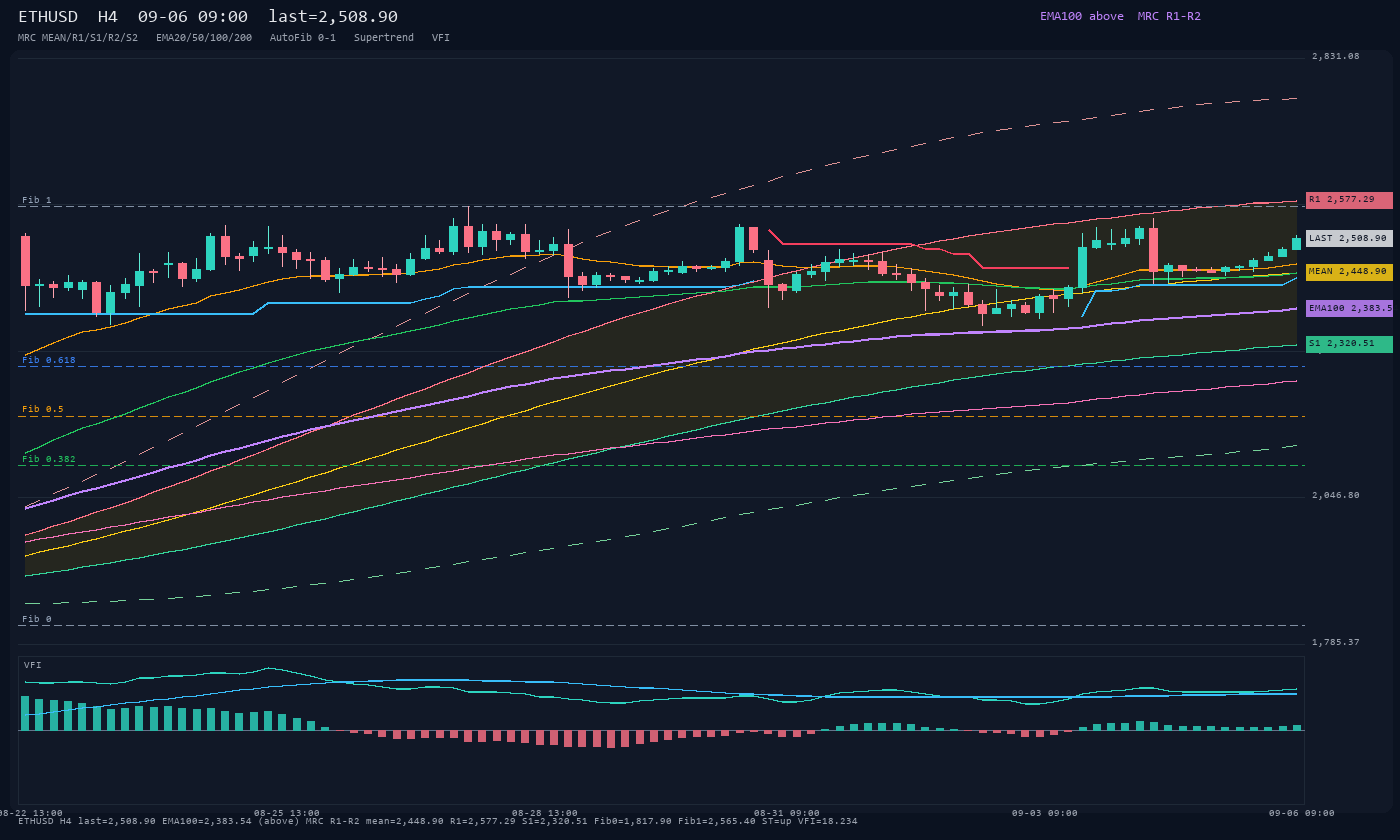Click the 08-28 13:00 time axis label
Screen dimensions: 1400x840
(x=545, y=813)
